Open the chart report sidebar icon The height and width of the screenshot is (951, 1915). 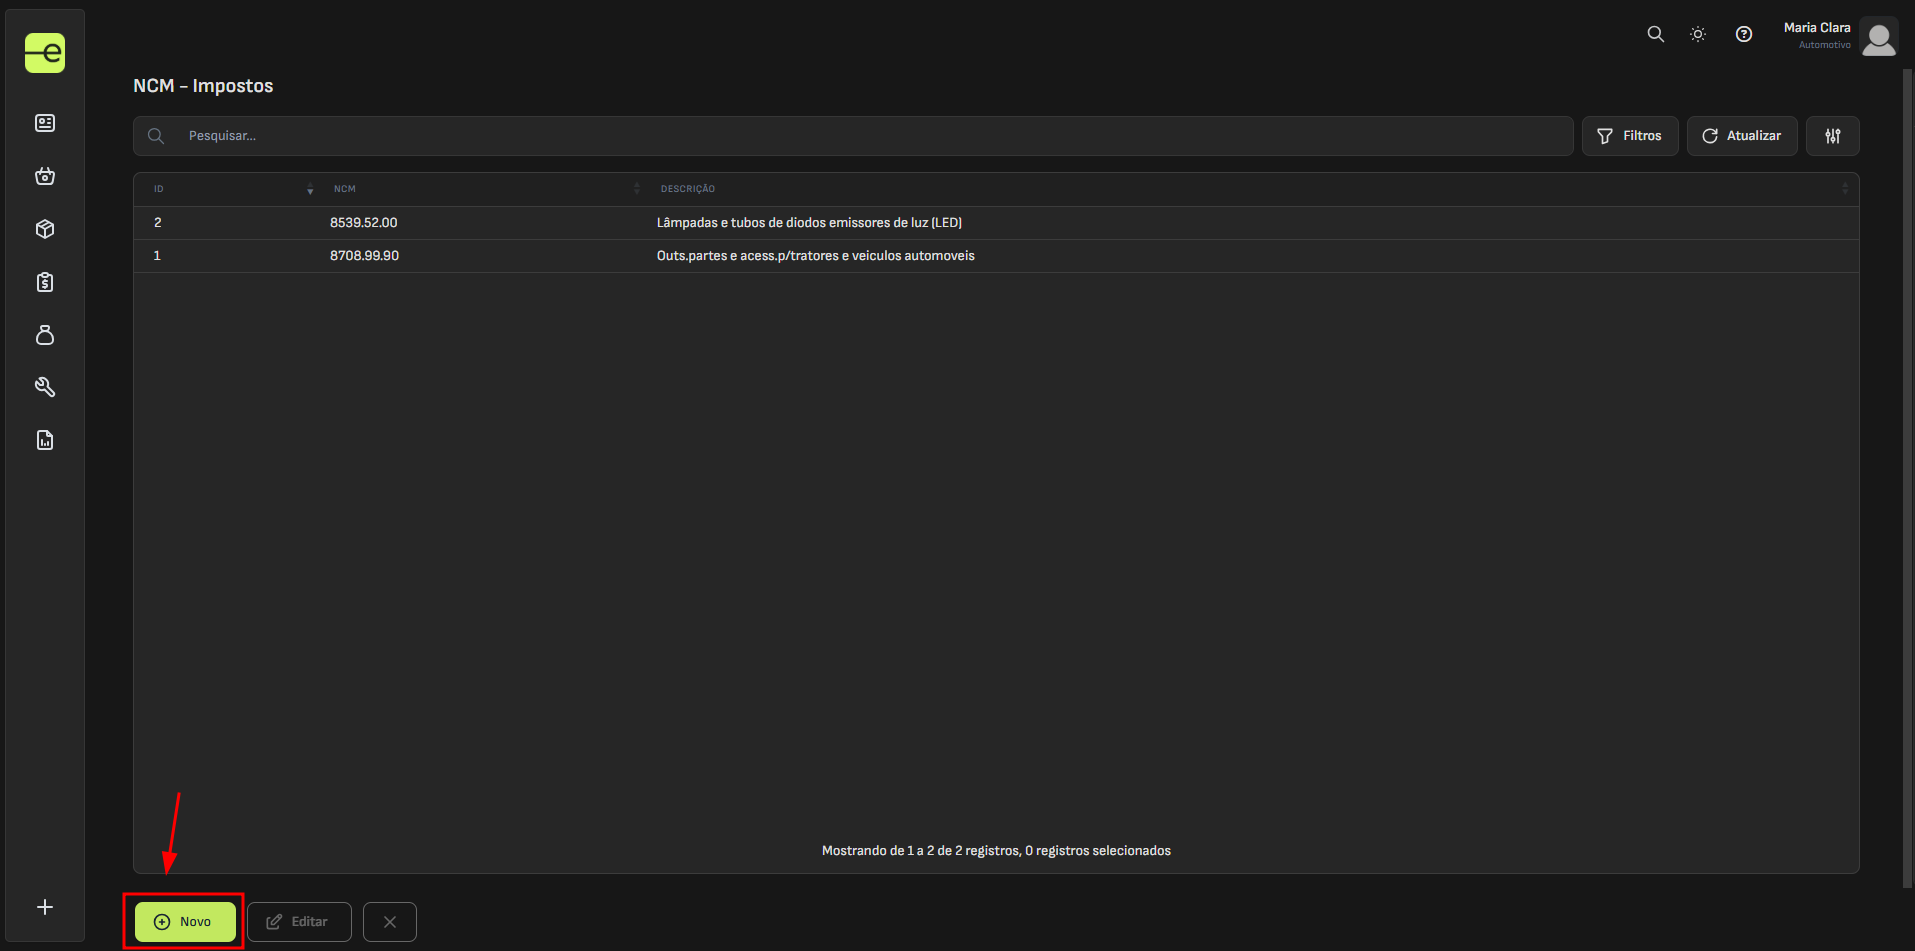click(x=45, y=440)
